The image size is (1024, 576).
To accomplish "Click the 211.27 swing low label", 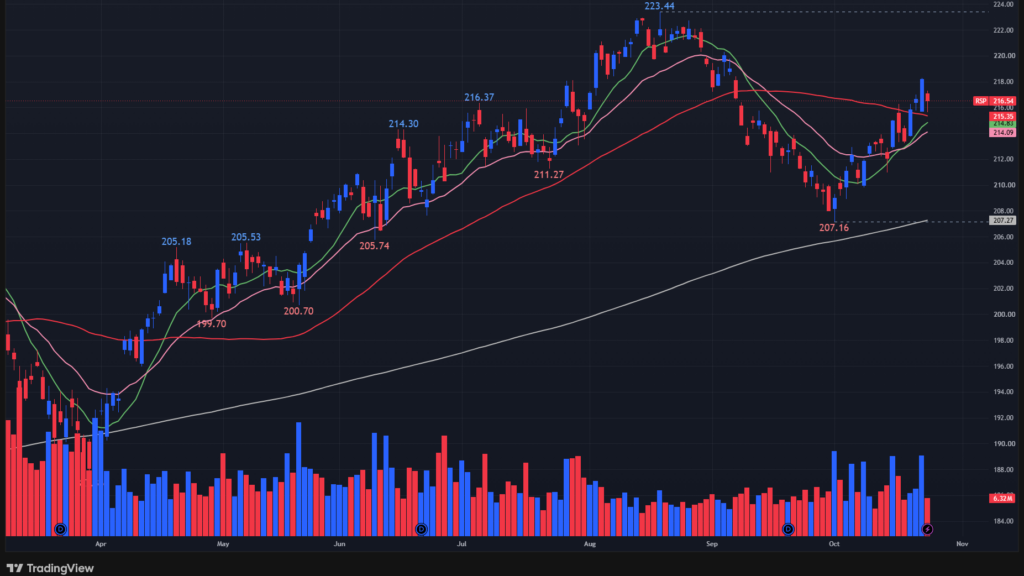I will [549, 174].
